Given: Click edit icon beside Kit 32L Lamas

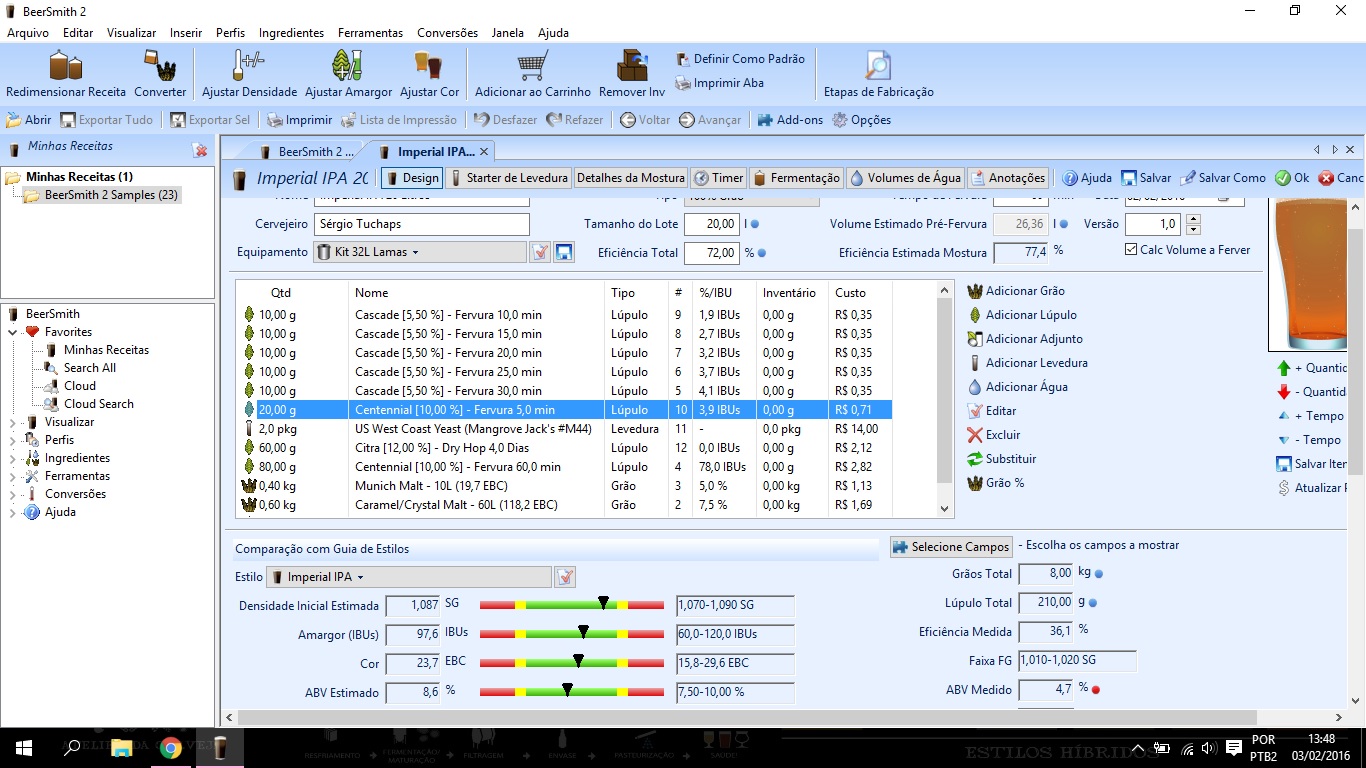Looking at the screenshot, I should [x=540, y=252].
